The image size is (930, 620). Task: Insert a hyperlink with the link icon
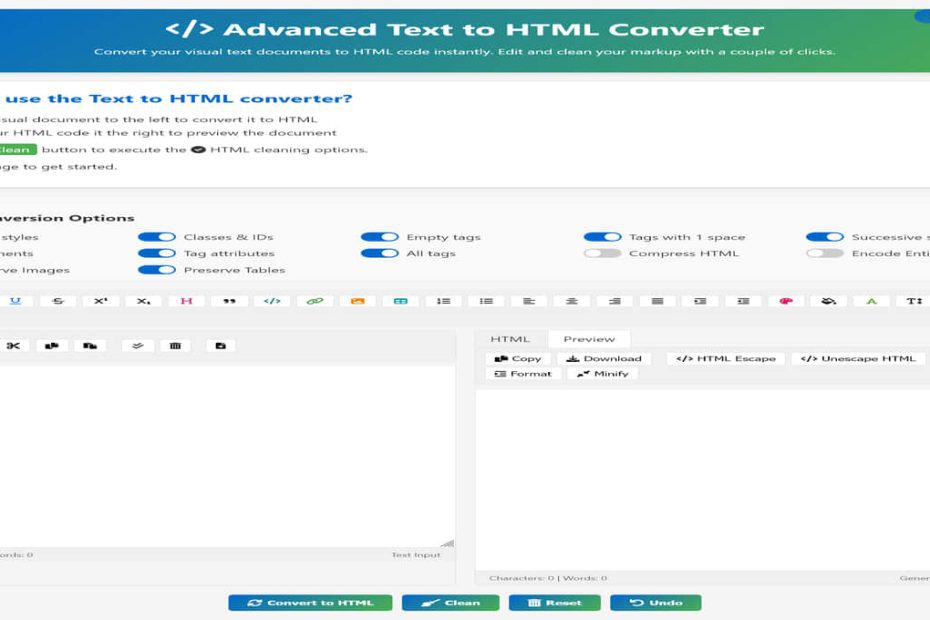click(315, 301)
